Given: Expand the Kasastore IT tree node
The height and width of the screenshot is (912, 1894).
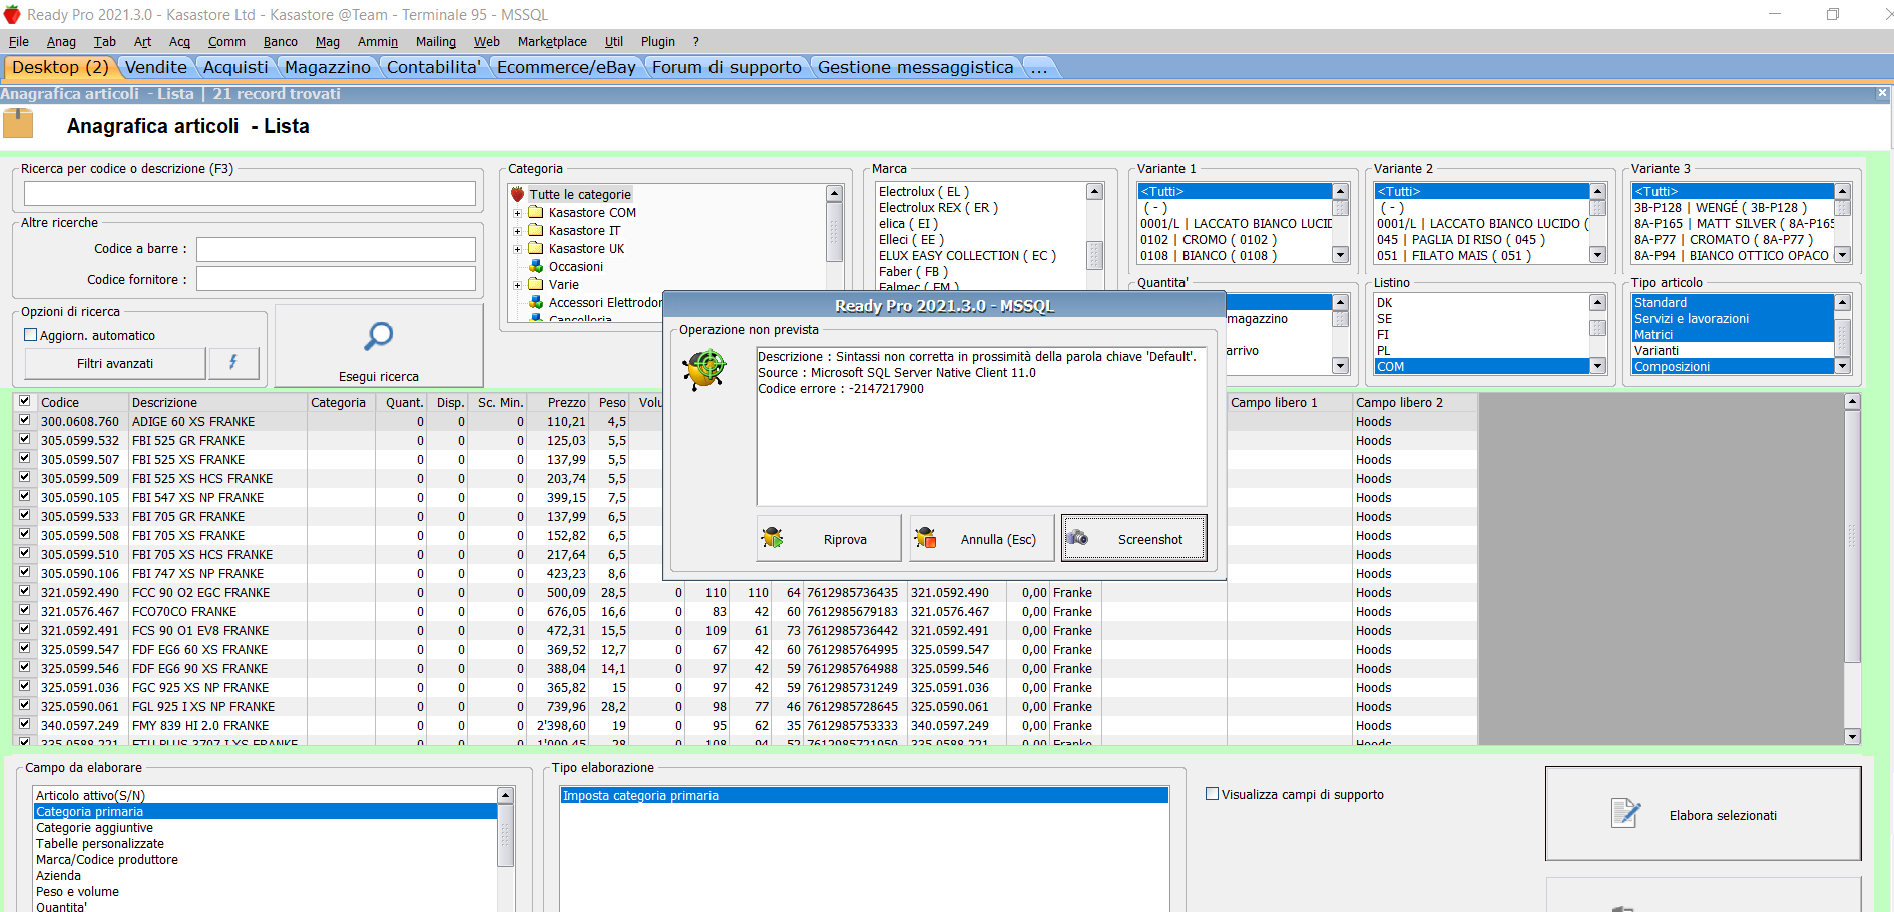Looking at the screenshot, I should [x=517, y=231].
